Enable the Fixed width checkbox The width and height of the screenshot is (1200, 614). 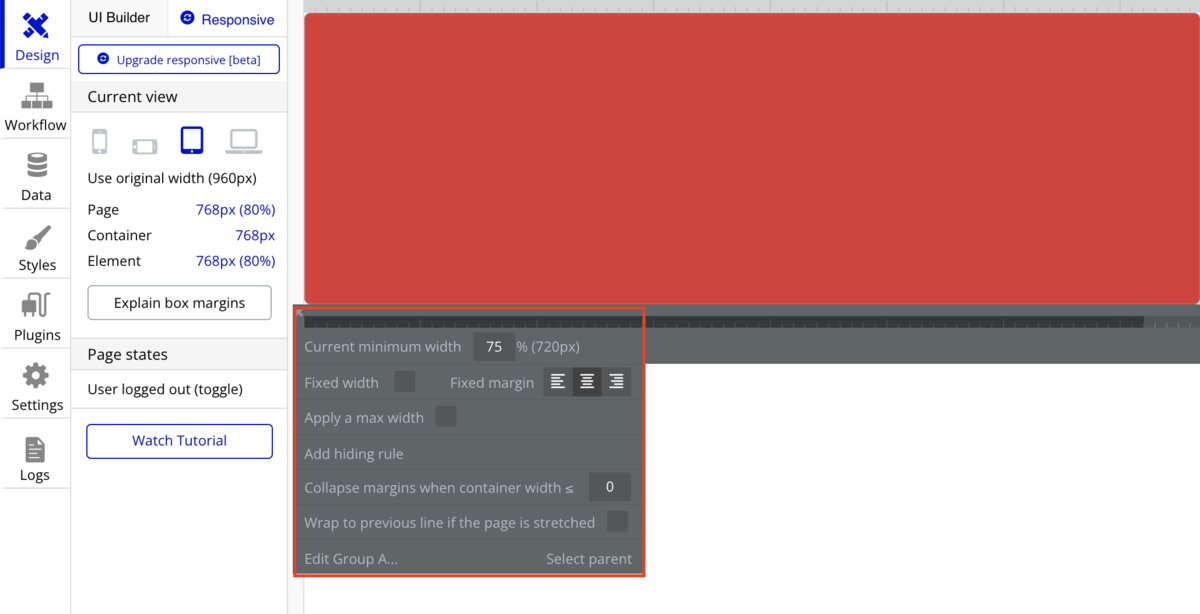pos(404,381)
